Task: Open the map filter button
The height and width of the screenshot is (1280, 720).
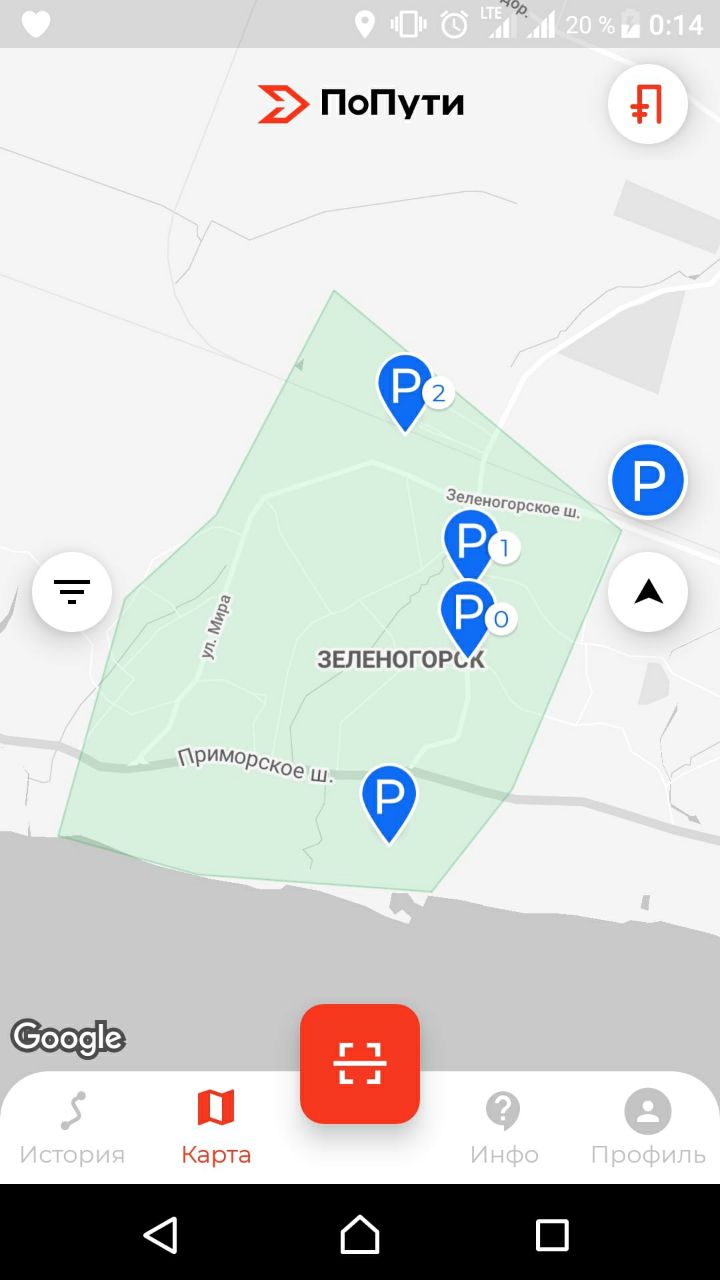Action: (72, 592)
